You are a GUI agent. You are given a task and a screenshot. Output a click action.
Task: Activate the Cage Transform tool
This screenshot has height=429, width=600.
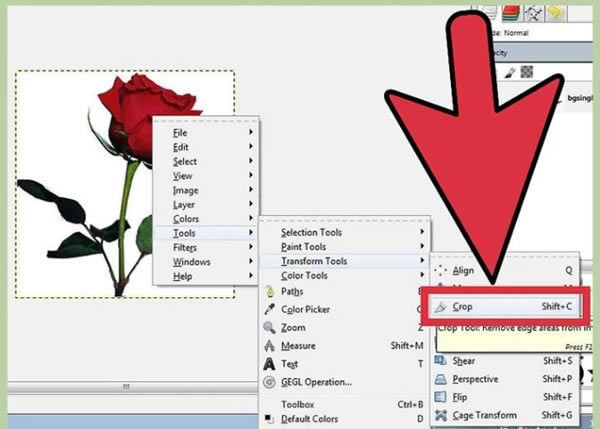[505, 415]
